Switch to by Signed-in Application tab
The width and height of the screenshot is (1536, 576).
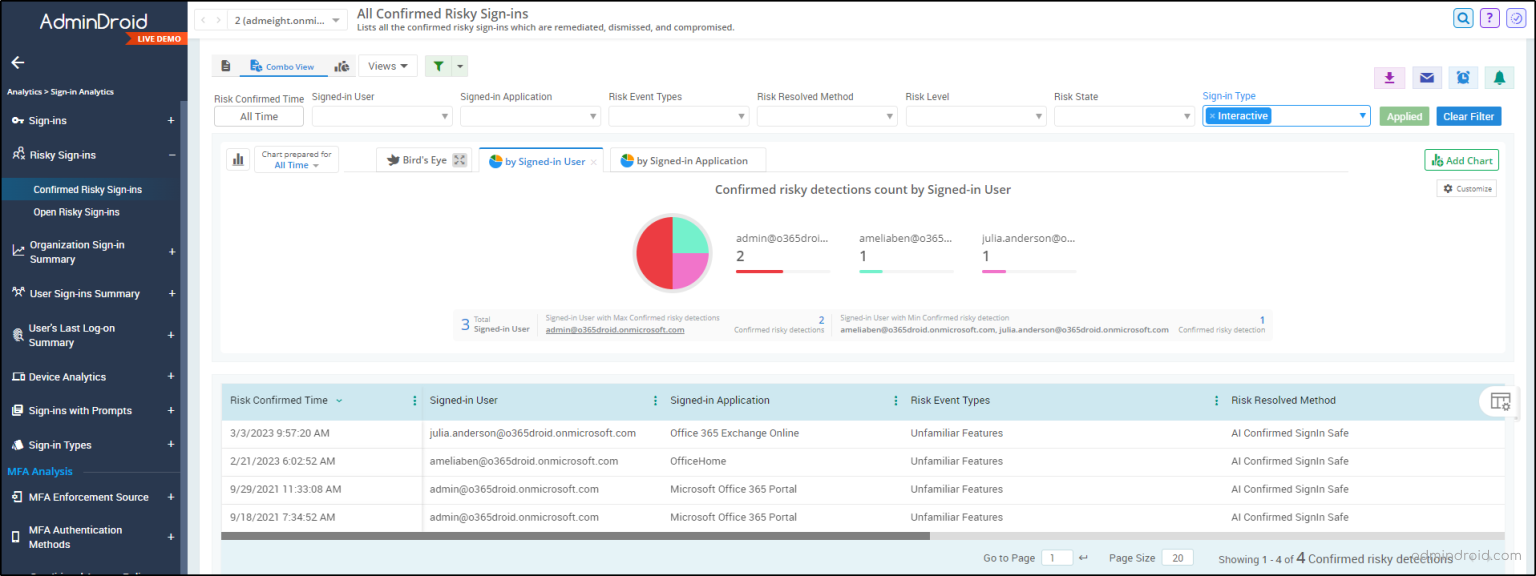click(687, 160)
